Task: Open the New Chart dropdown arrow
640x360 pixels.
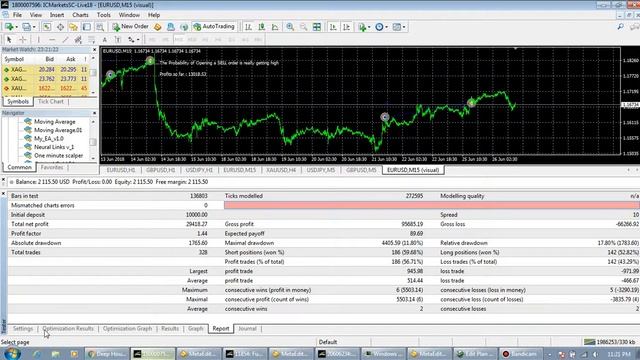Action: (x=17, y=27)
